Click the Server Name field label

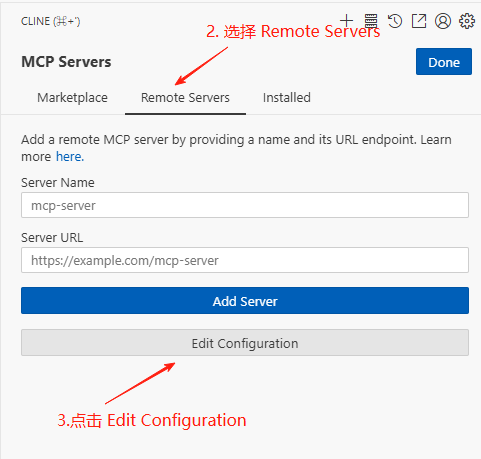[x=58, y=183]
